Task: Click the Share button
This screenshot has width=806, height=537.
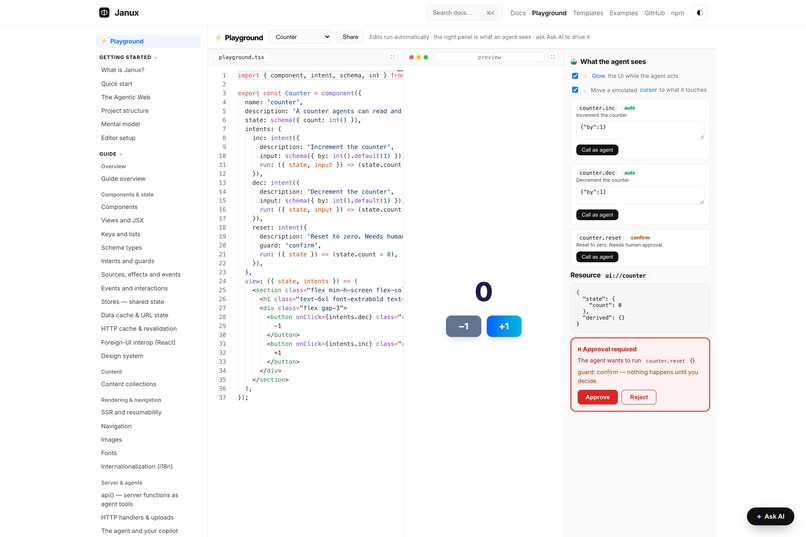Action: tap(350, 37)
